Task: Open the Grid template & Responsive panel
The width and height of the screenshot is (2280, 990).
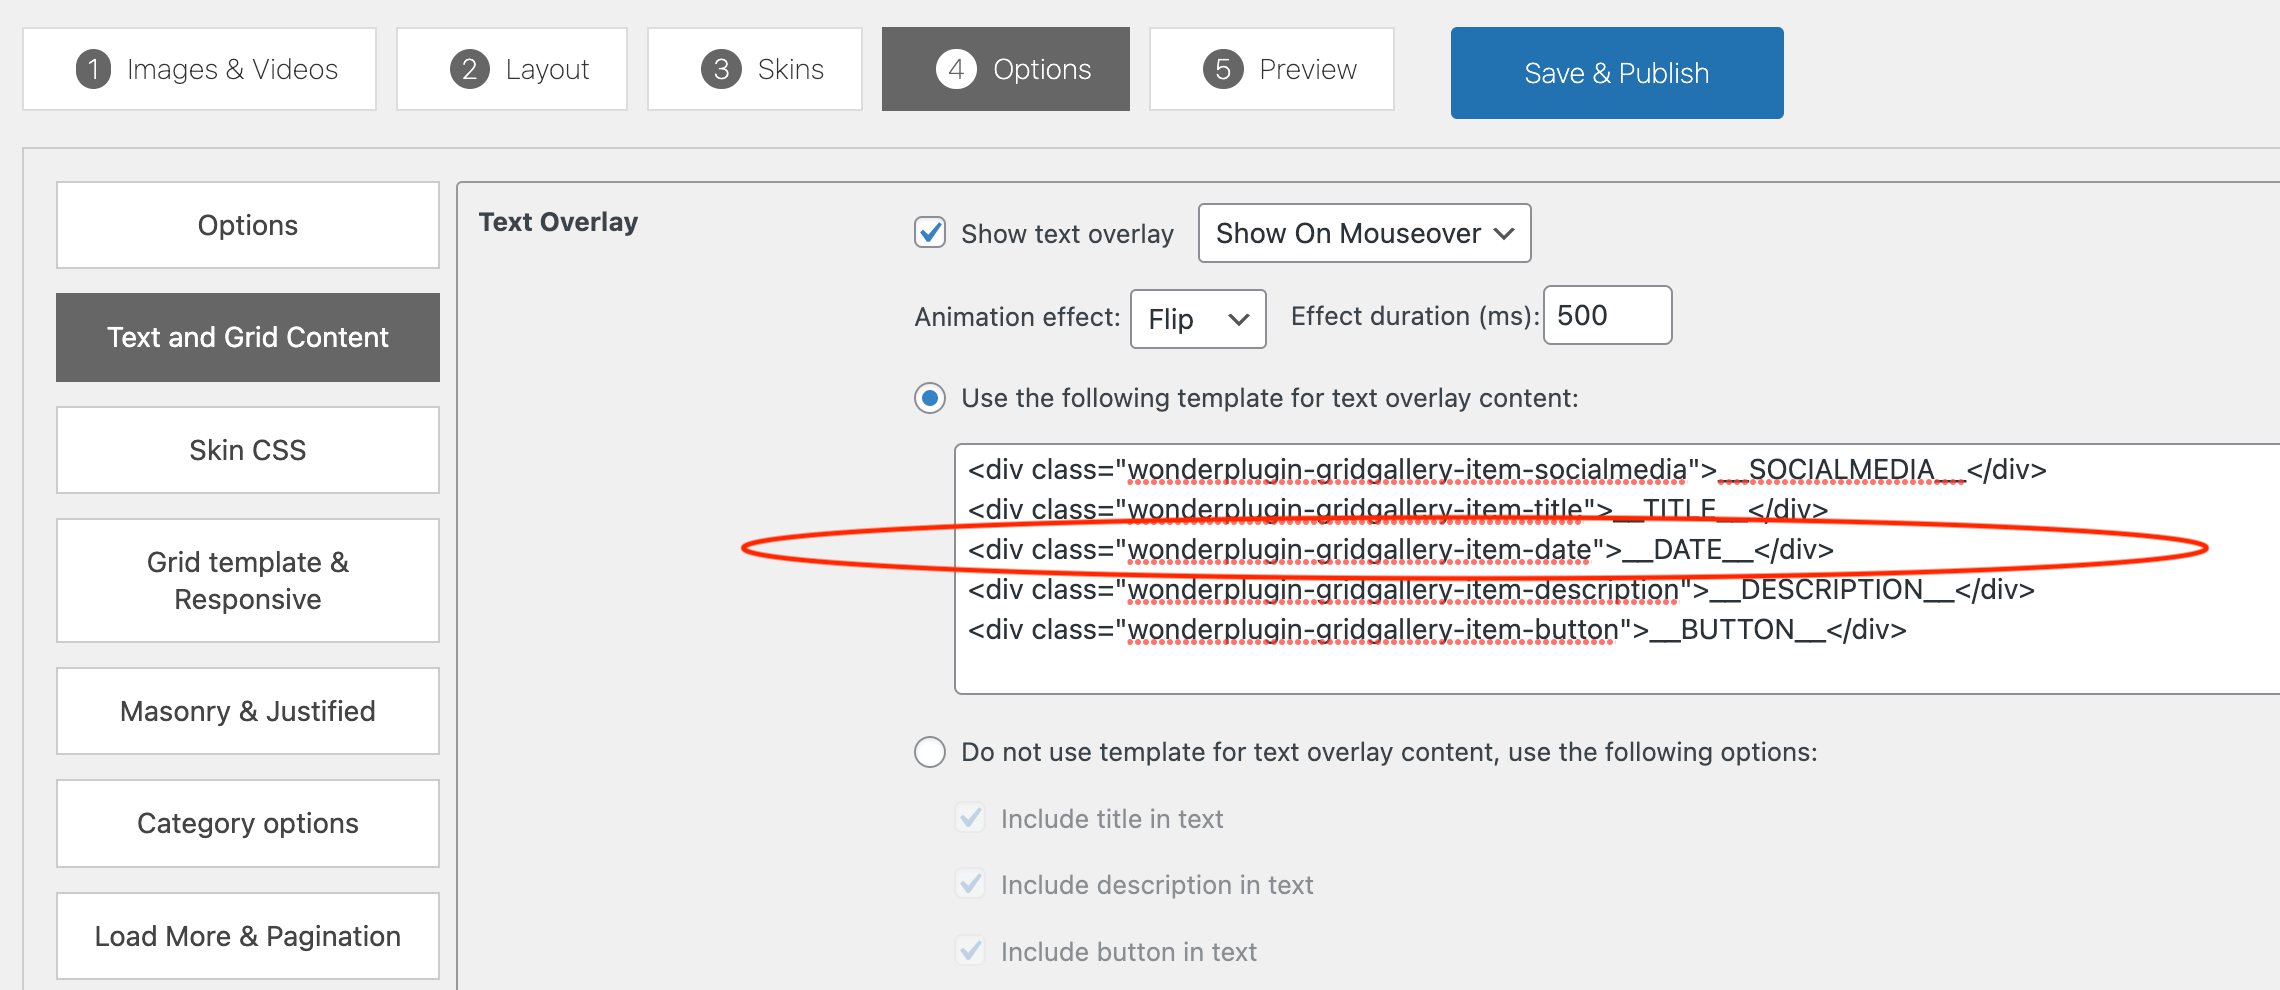Action: (x=247, y=580)
